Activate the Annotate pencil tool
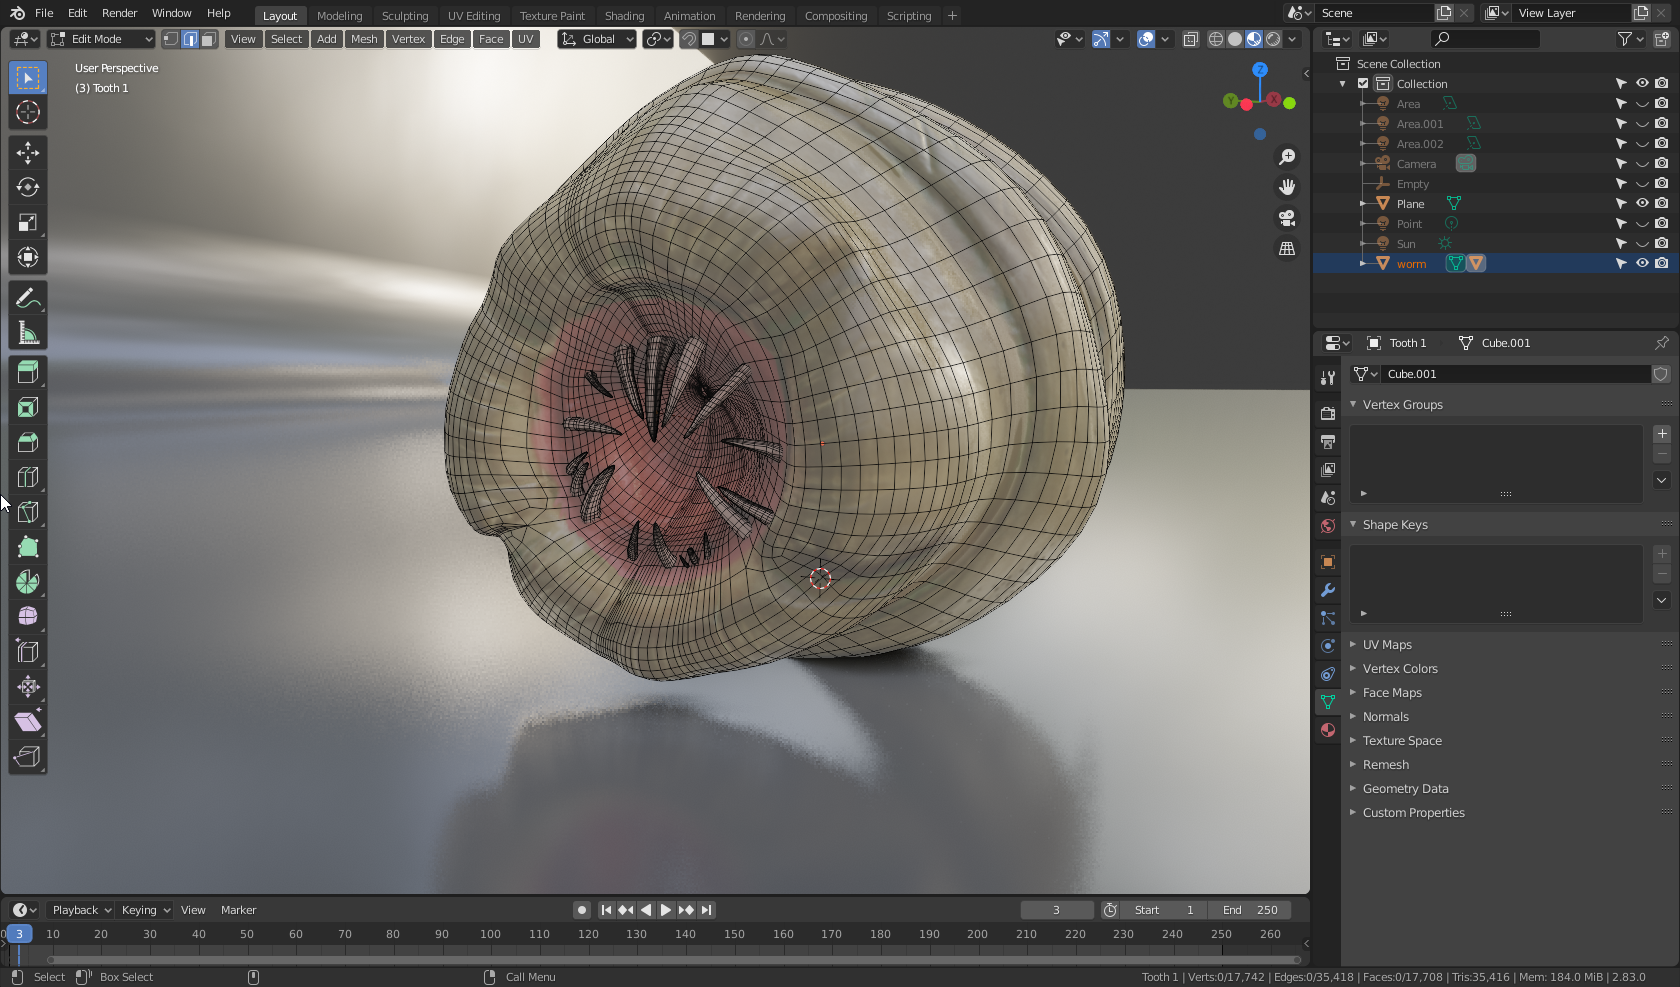The width and height of the screenshot is (1680, 987). click(x=28, y=298)
